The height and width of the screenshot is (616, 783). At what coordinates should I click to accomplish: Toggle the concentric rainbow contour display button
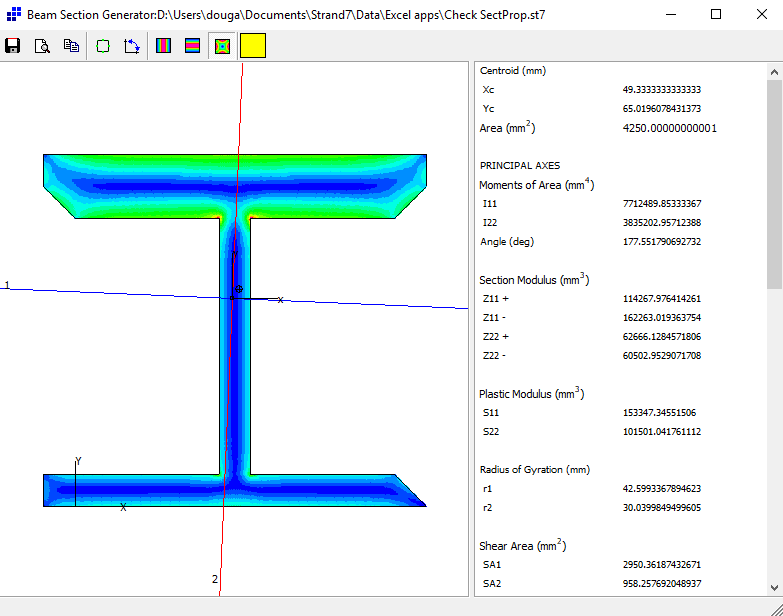pyautogui.click(x=222, y=46)
